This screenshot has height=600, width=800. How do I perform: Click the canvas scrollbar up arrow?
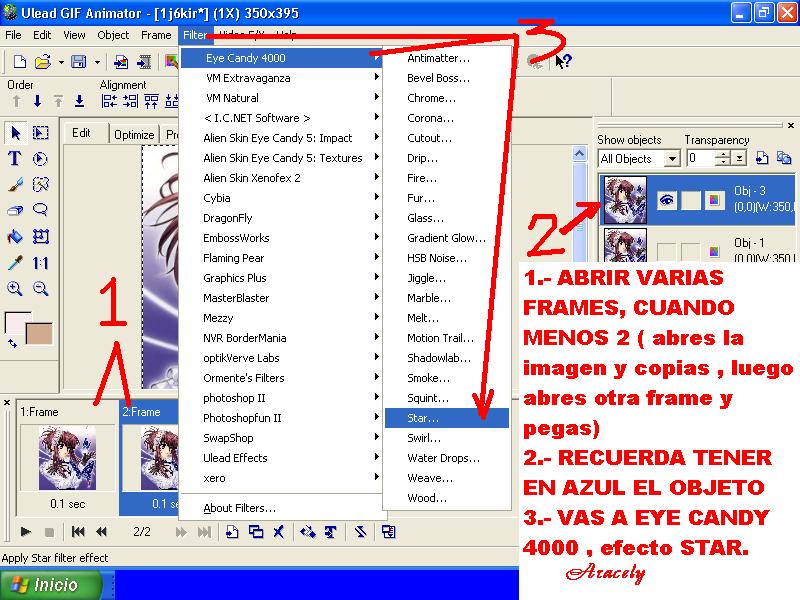[x=579, y=153]
